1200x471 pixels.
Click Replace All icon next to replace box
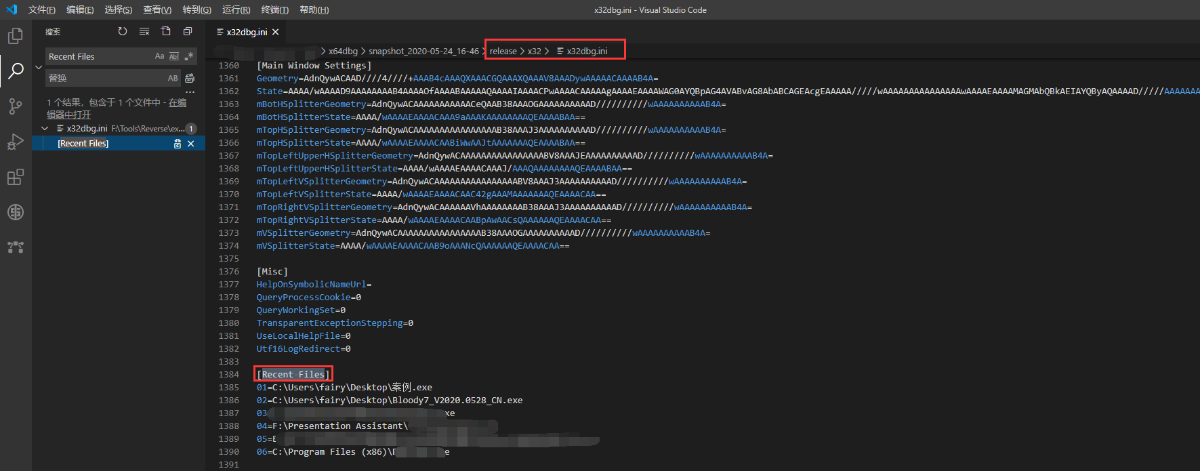(x=189, y=78)
